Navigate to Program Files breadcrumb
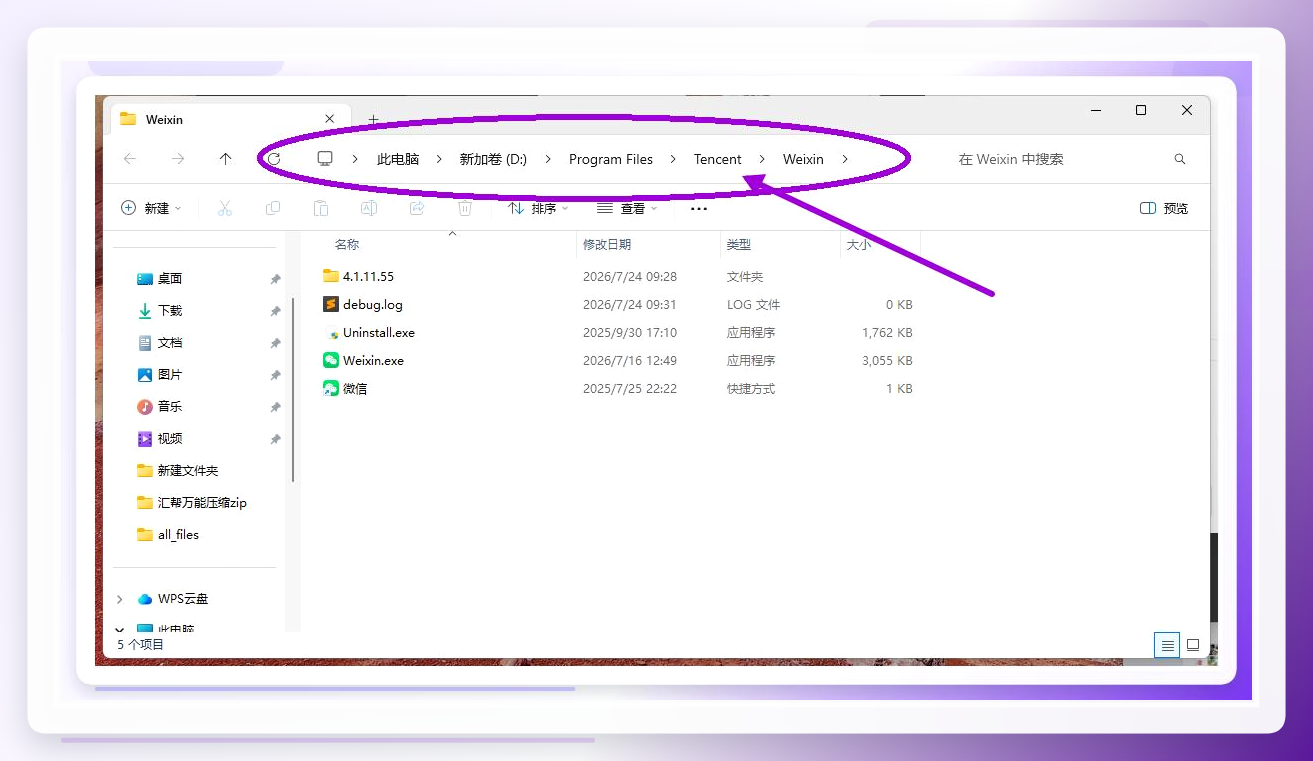The height and width of the screenshot is (761, 1313). point(611,159)
